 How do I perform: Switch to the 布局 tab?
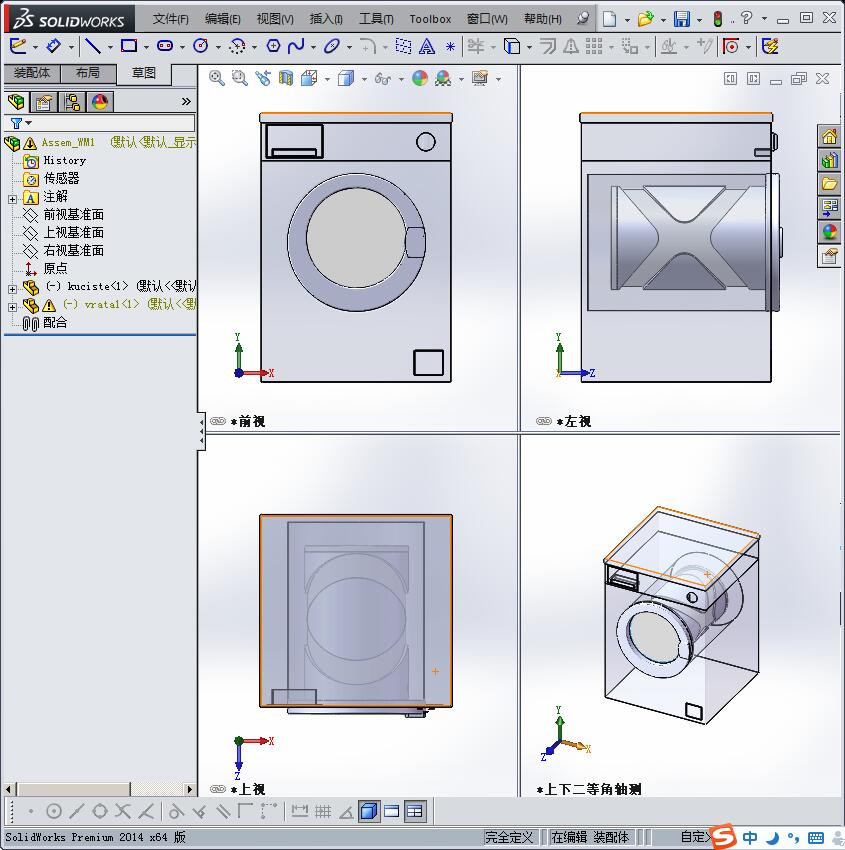(87, 73)
